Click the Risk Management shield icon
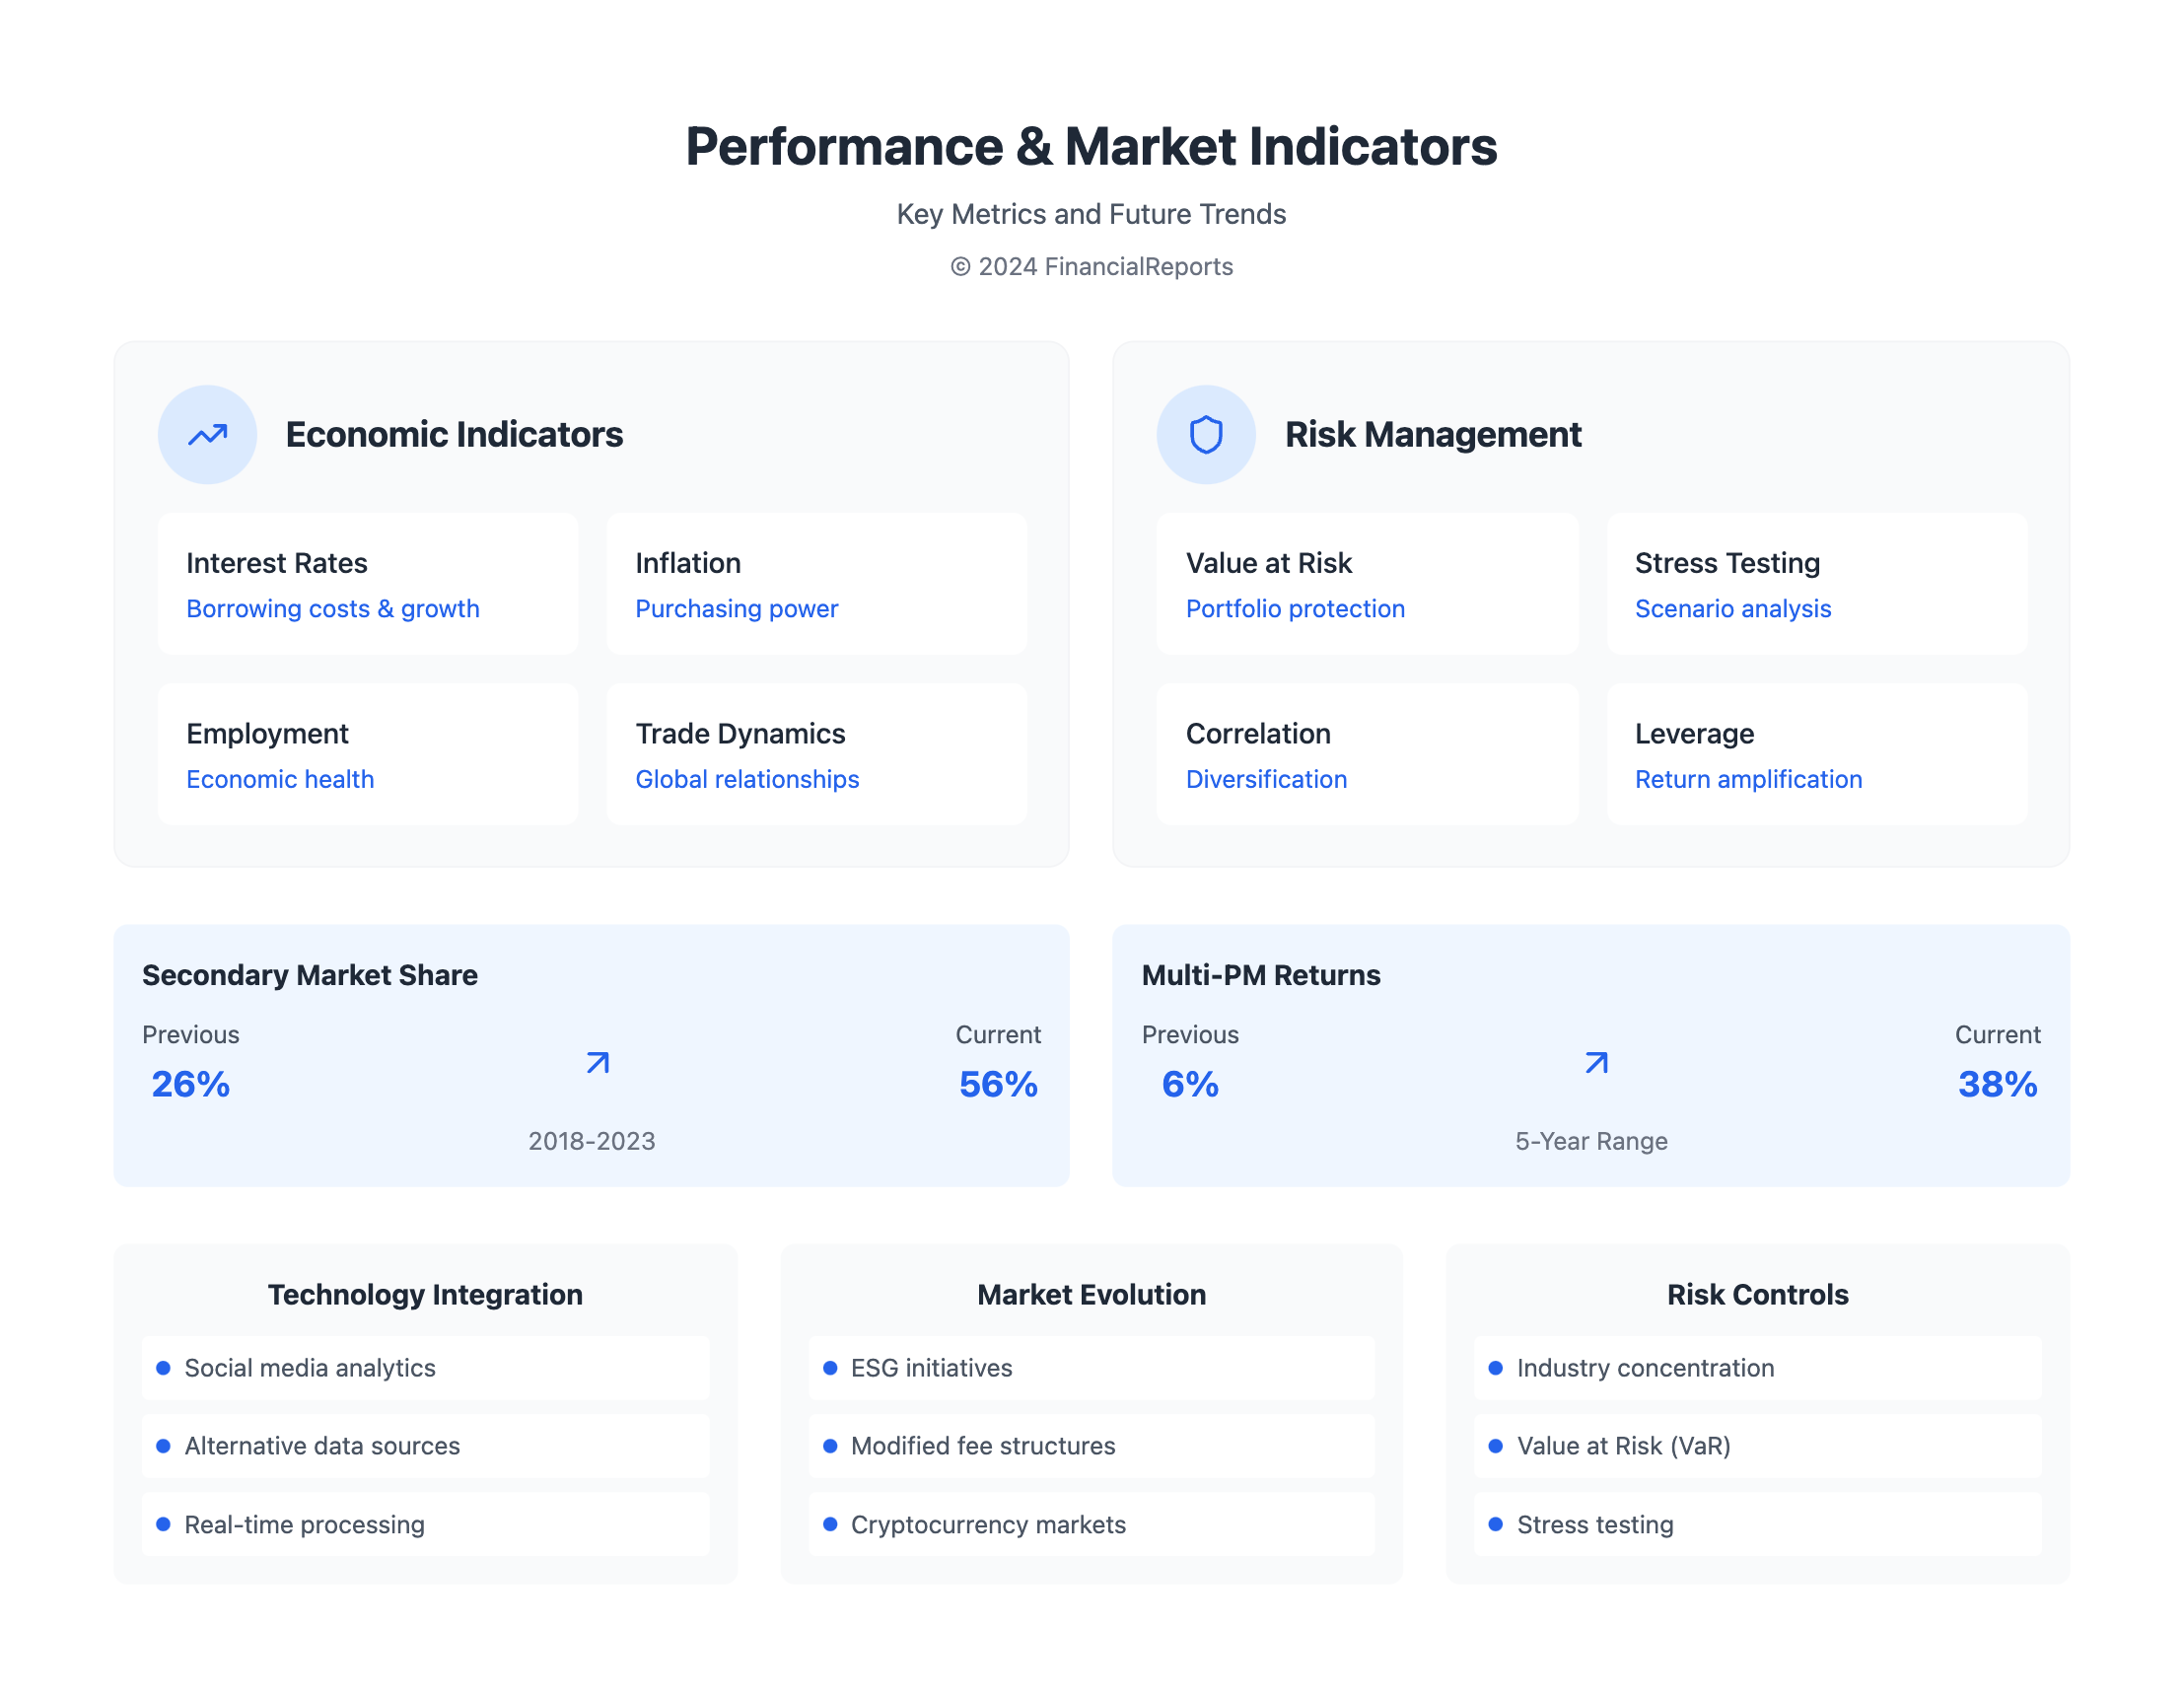The width and height of the screenshot is (2184, 1698). [1206, 435]
